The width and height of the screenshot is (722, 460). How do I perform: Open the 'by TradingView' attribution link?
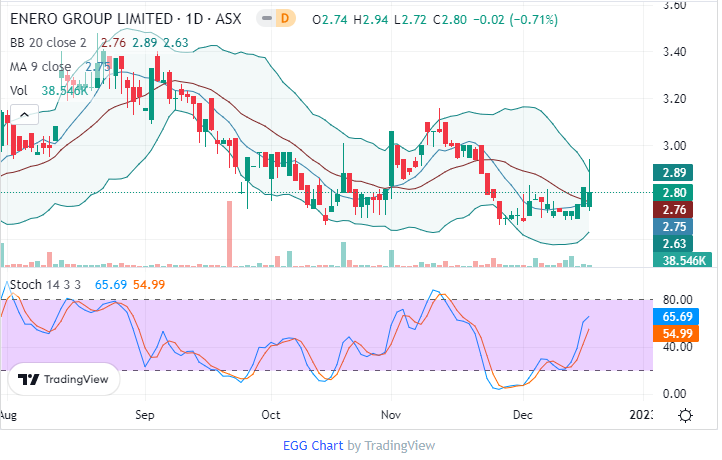(391, 445)
